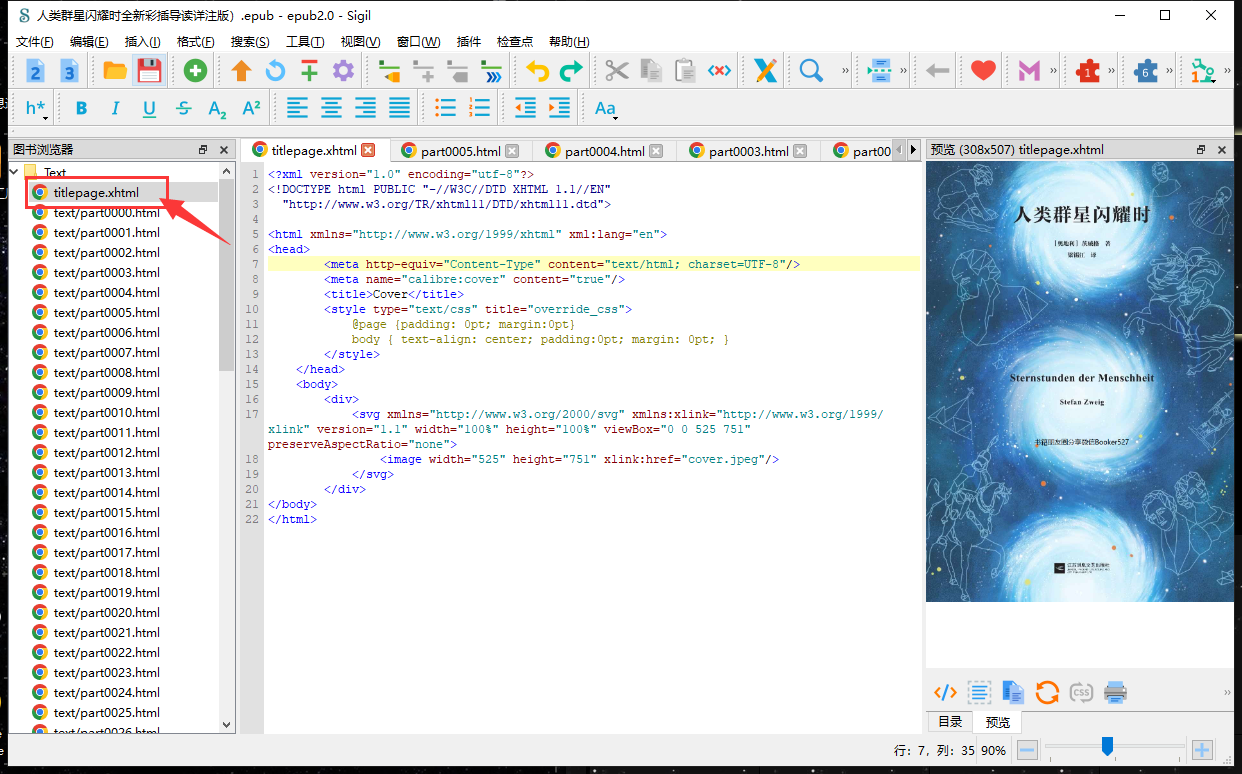The width and height of the screenshot is (1242, 774).
Task: Cut selection with the scissors icon
Action: (x=617, y=71)
